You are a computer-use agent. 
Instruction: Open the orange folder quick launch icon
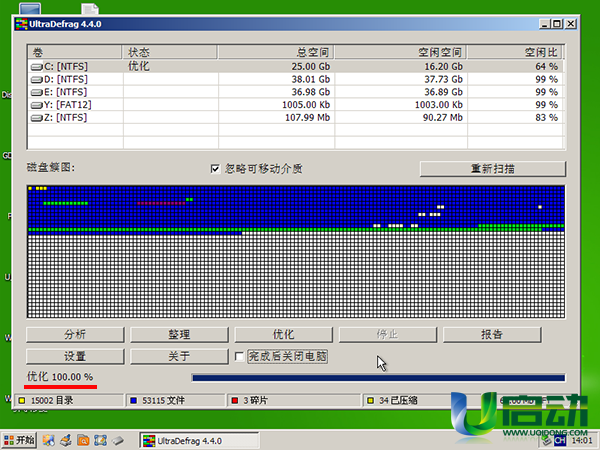(83, 440)
